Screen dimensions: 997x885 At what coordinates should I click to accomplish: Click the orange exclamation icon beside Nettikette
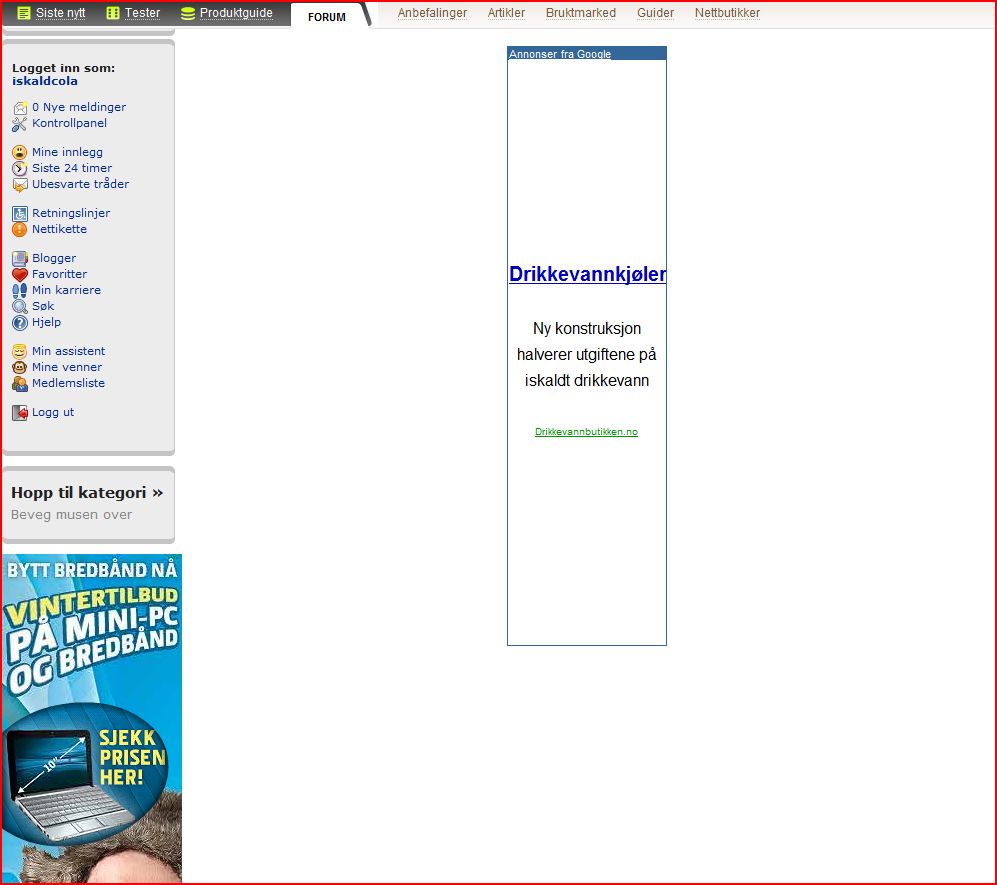(20, 230)
